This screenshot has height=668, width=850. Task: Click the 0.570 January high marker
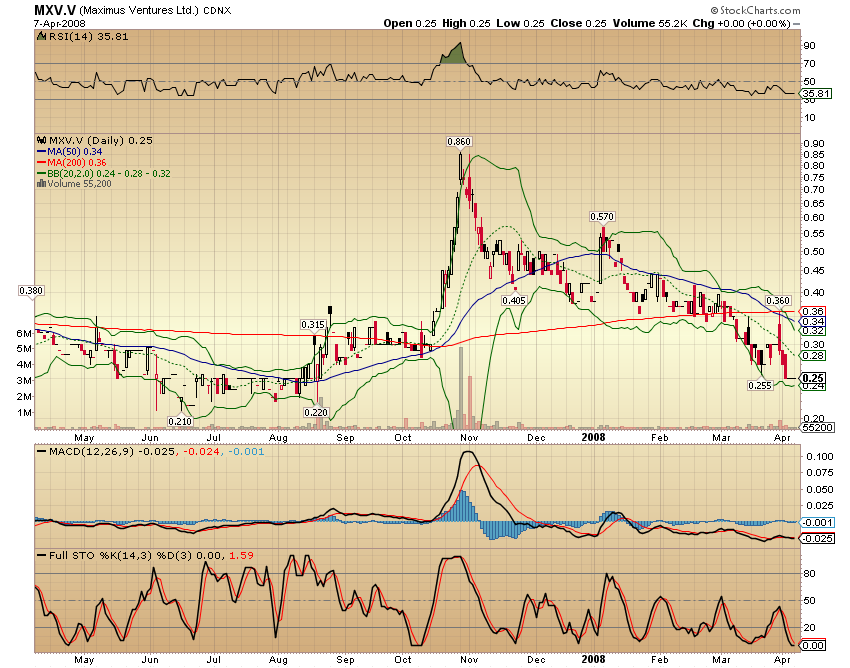(602, 216)
